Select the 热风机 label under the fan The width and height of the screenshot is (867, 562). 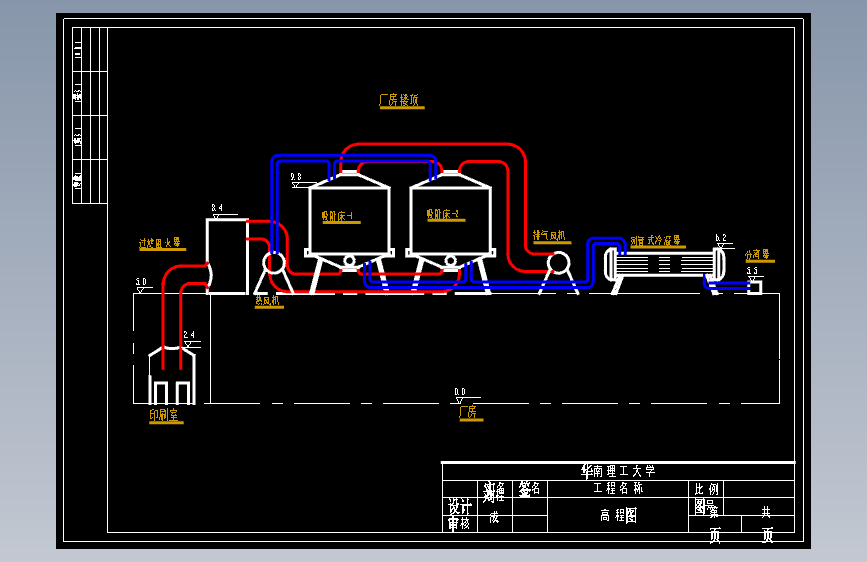point(268,300)
